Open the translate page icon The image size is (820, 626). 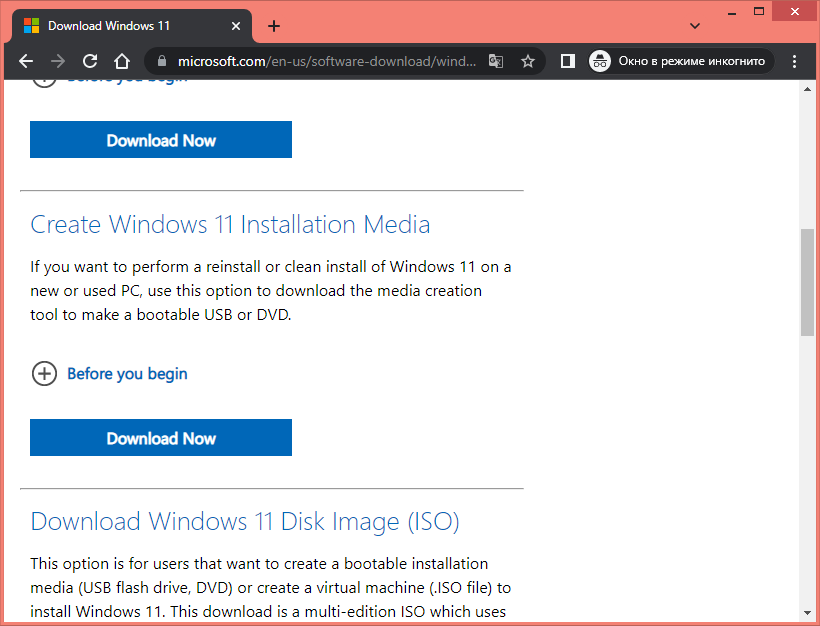(x=496, y=61)
